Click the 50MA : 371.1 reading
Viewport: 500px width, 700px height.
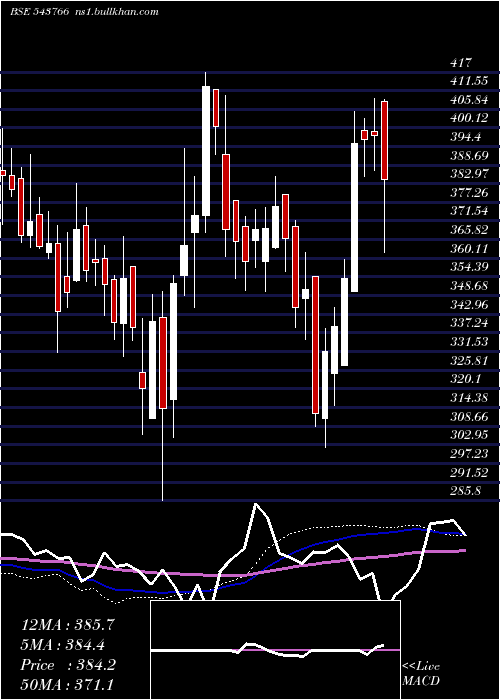tap(68, 685)
